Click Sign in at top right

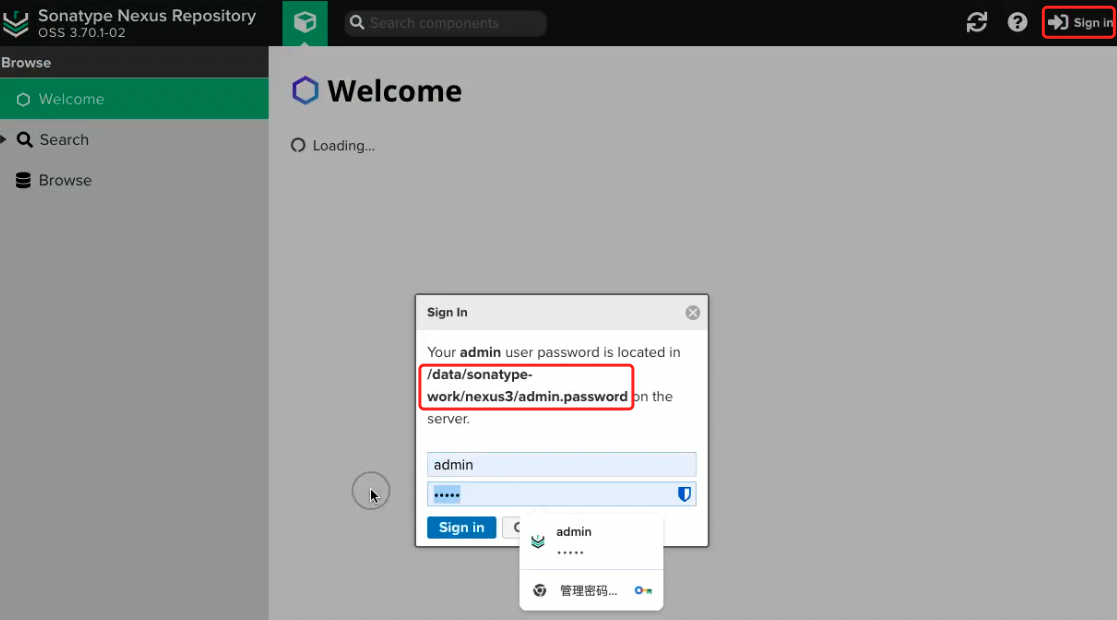[1079, 23]
